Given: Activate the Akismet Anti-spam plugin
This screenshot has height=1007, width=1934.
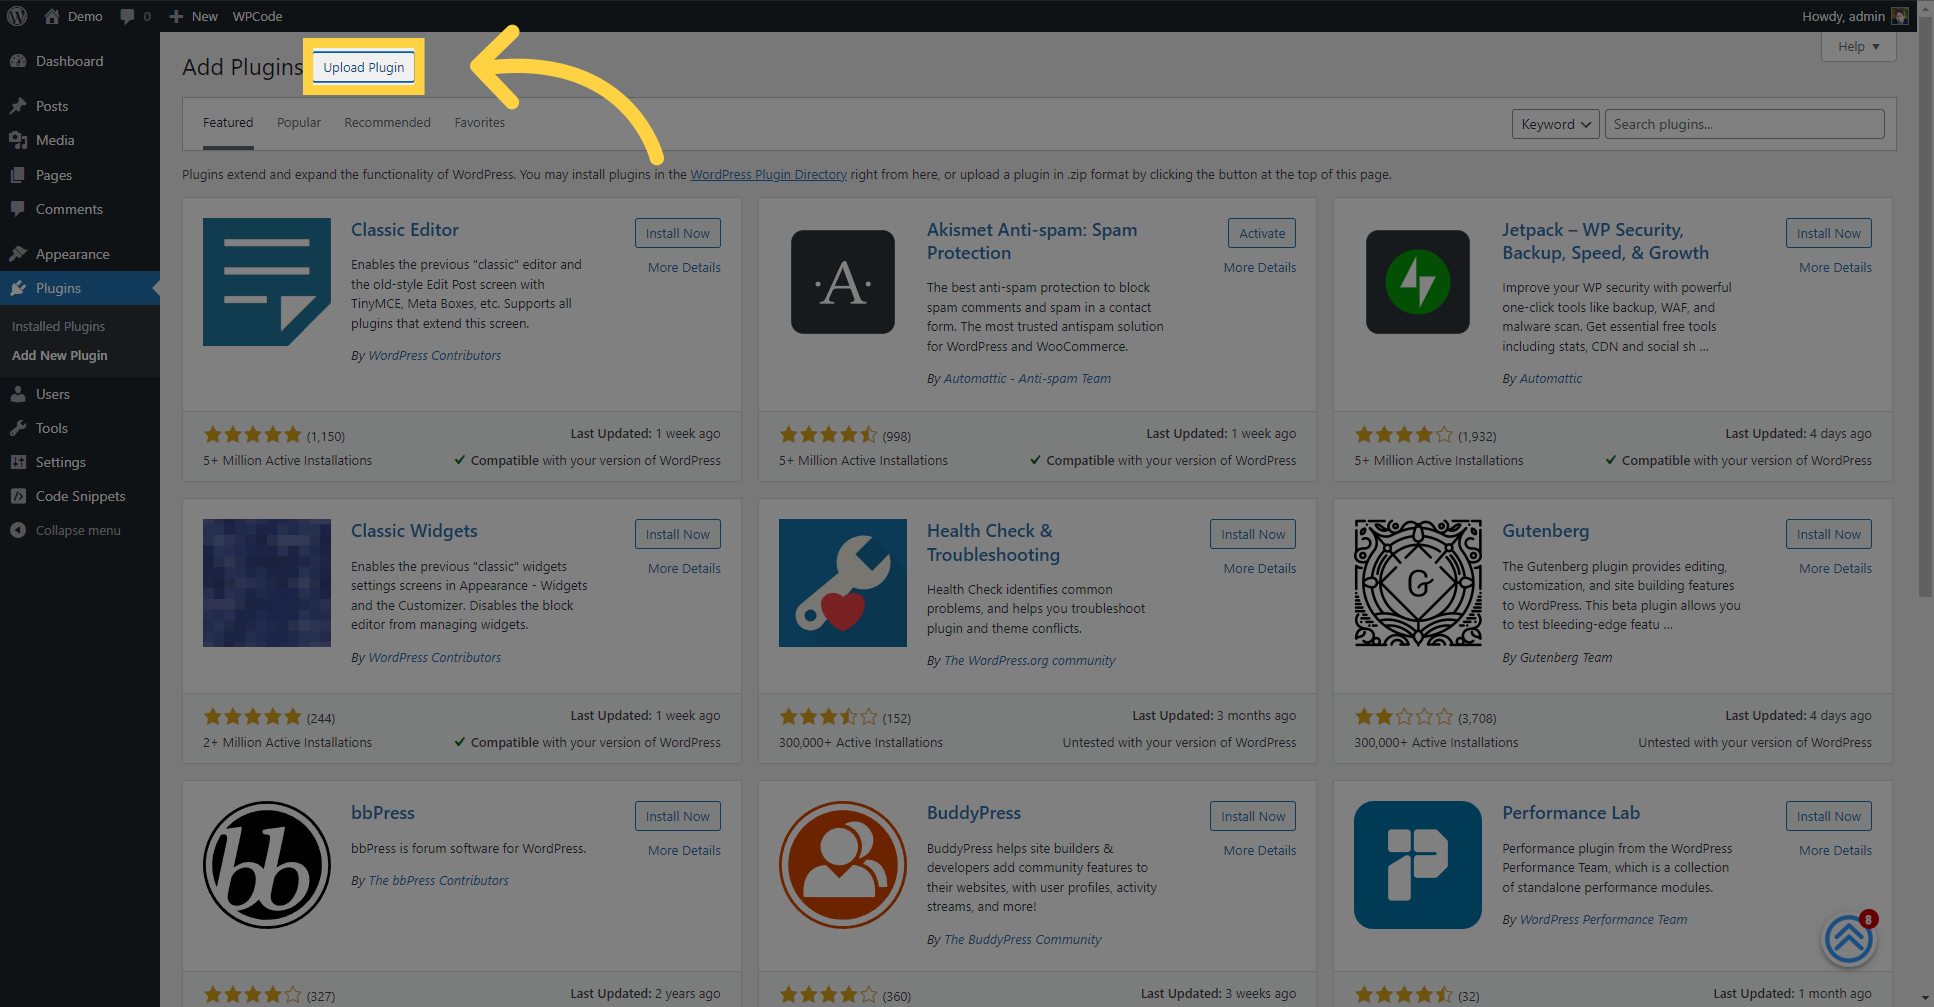Looking at the screenshot, I should [x=1262, y=233].
